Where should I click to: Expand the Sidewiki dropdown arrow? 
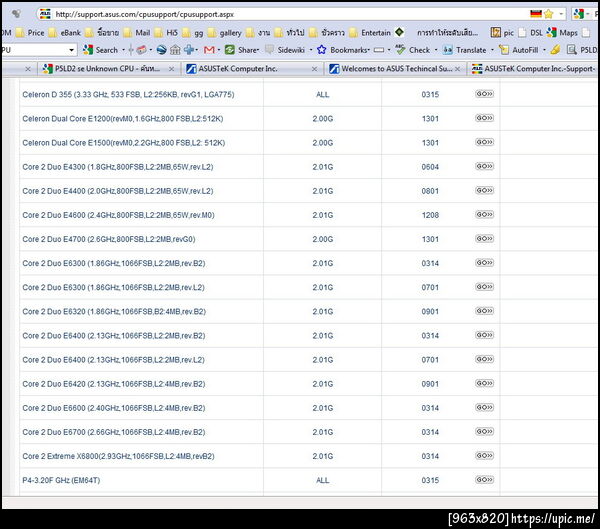311,50
